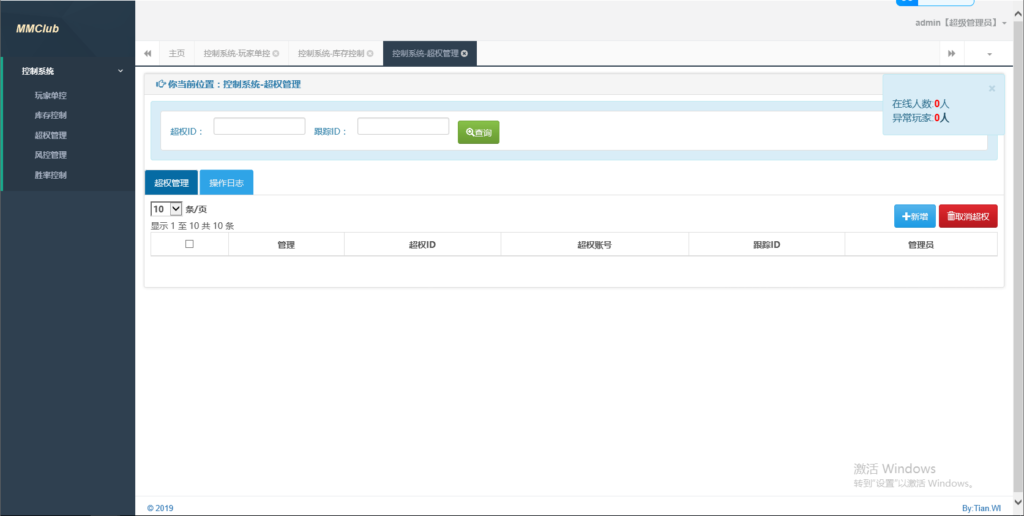Switch to the 操作日志 tab
Viewport: 1024px width, 516px height.
pos(226,183)
